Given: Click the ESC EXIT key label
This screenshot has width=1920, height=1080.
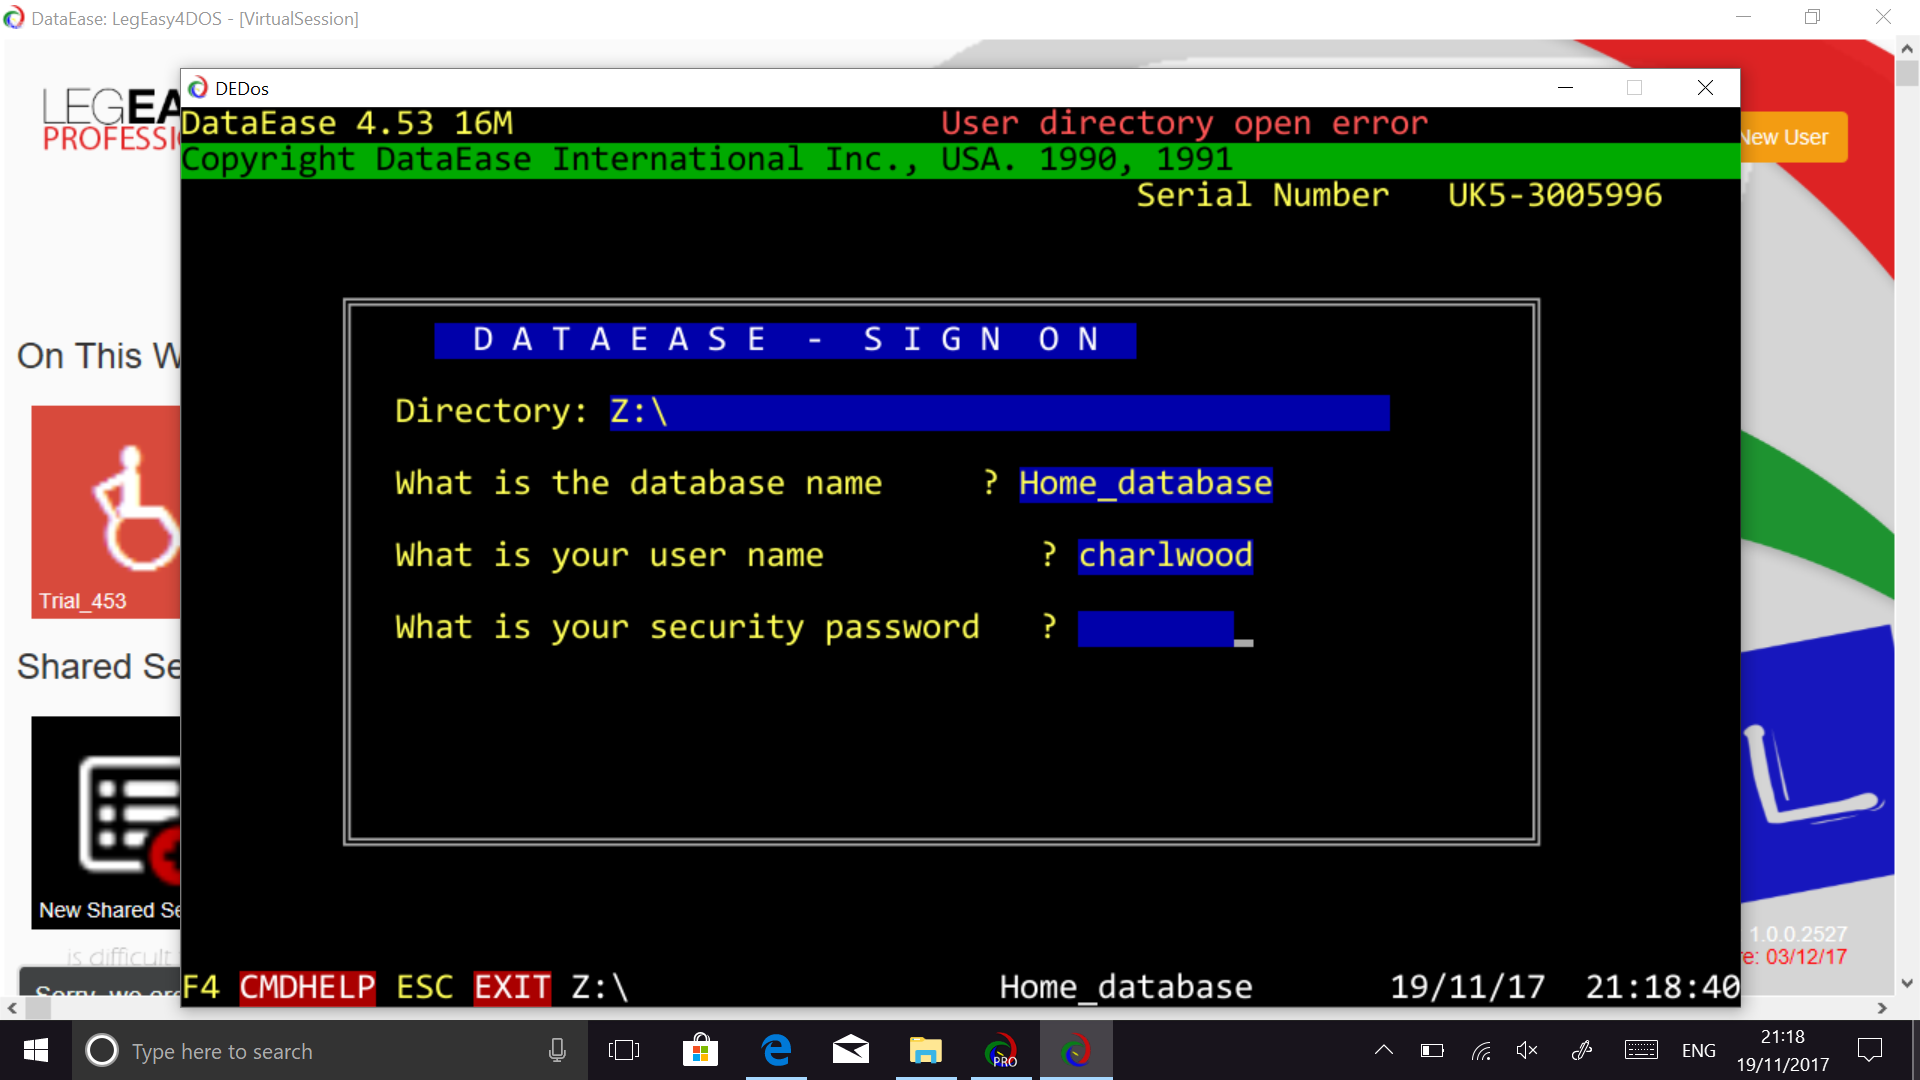Looking at the screenshot, I should [473, 987].
